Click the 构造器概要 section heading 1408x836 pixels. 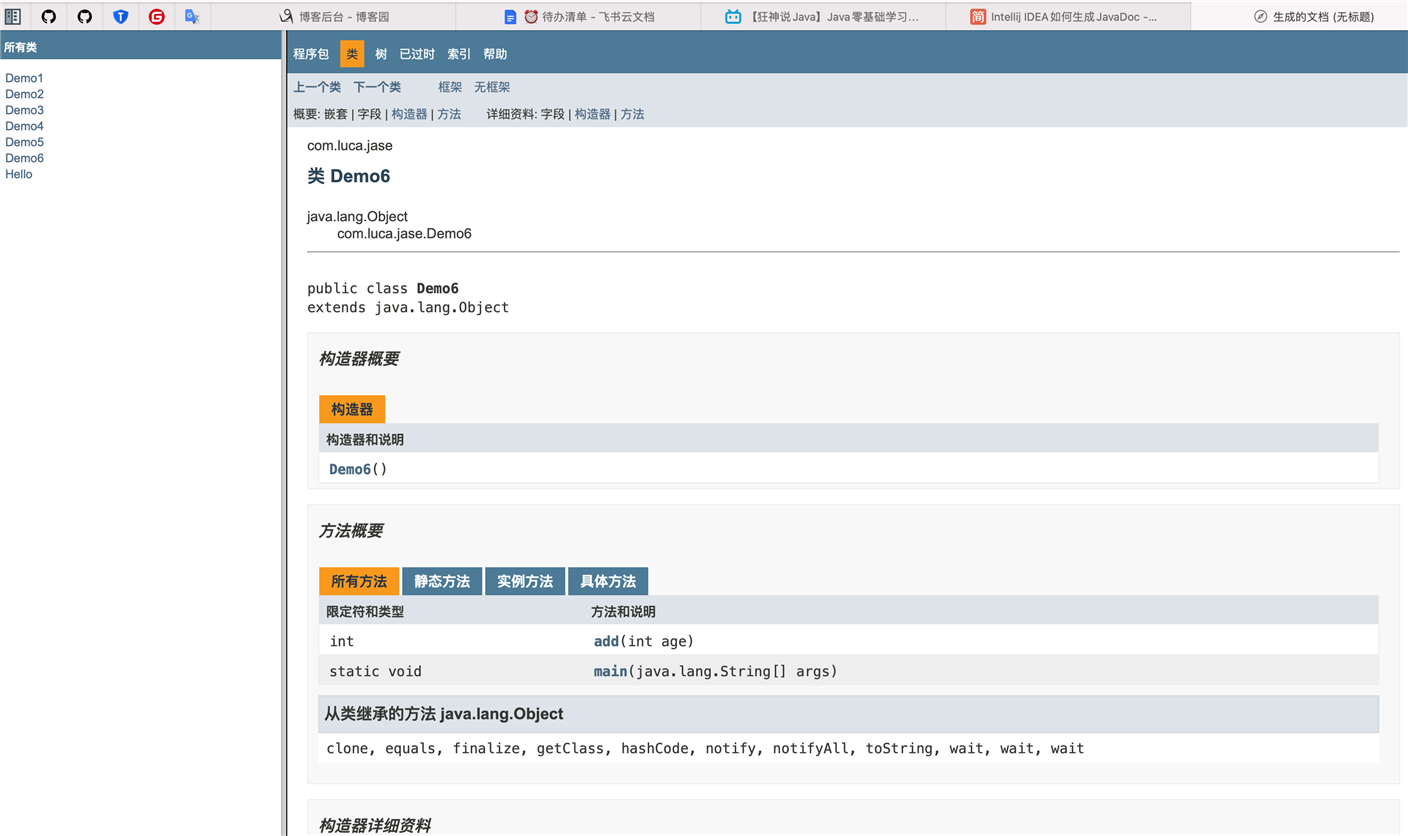(359, 359)
